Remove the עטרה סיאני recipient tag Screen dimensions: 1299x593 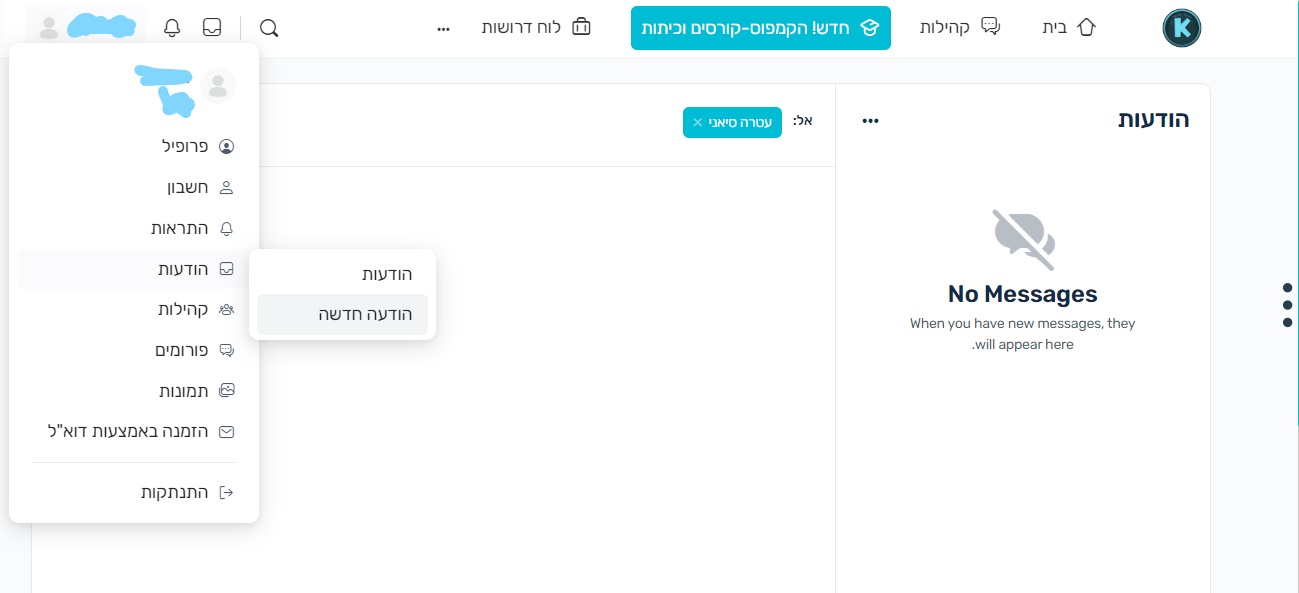pos(697,122)
